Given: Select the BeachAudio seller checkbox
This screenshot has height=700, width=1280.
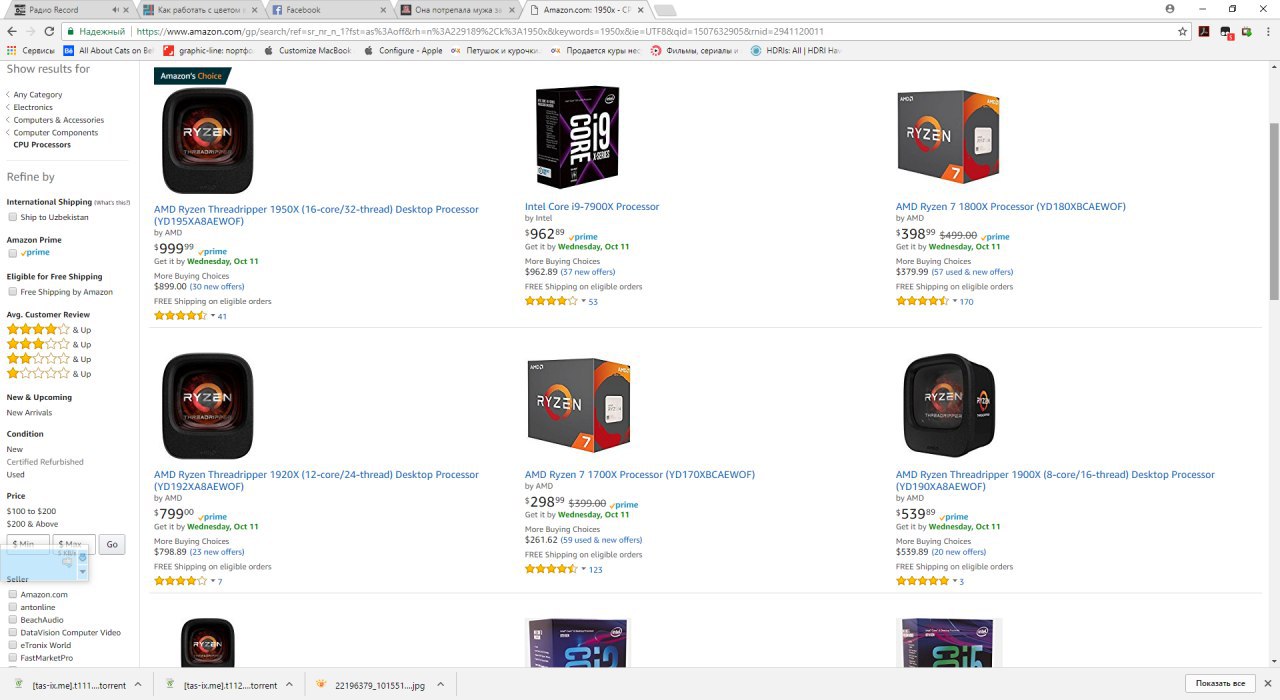Looking at the screenshot, I should pos(13,620).
